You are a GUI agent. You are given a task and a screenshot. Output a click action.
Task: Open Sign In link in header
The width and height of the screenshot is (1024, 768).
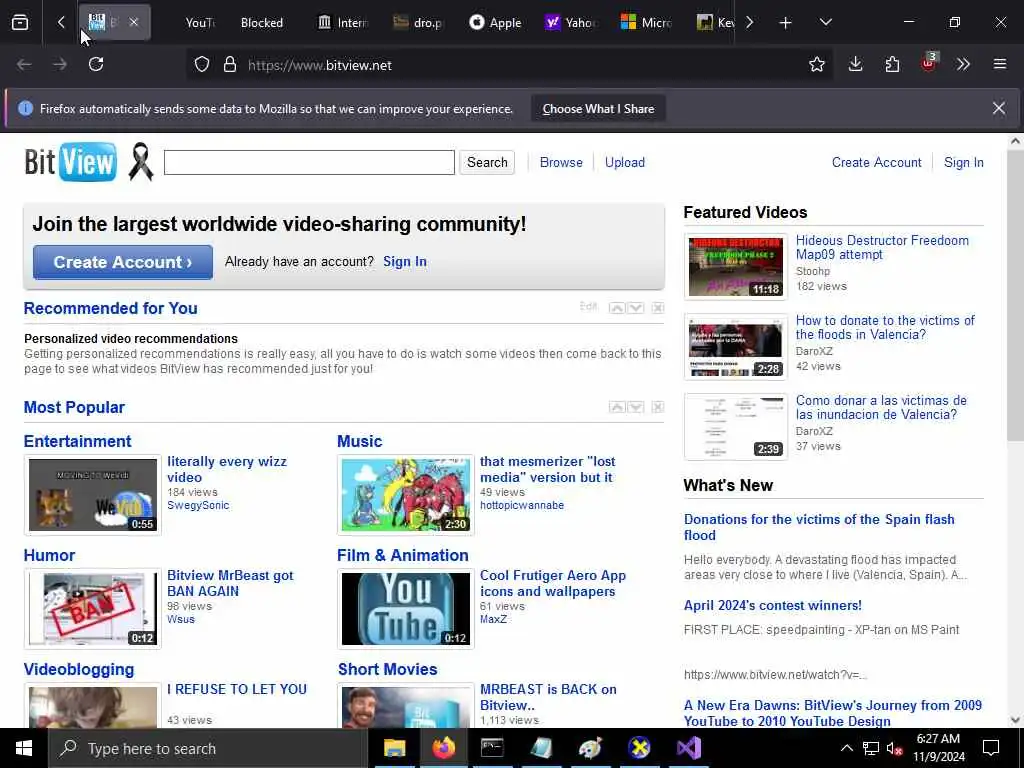click(963, 163)
